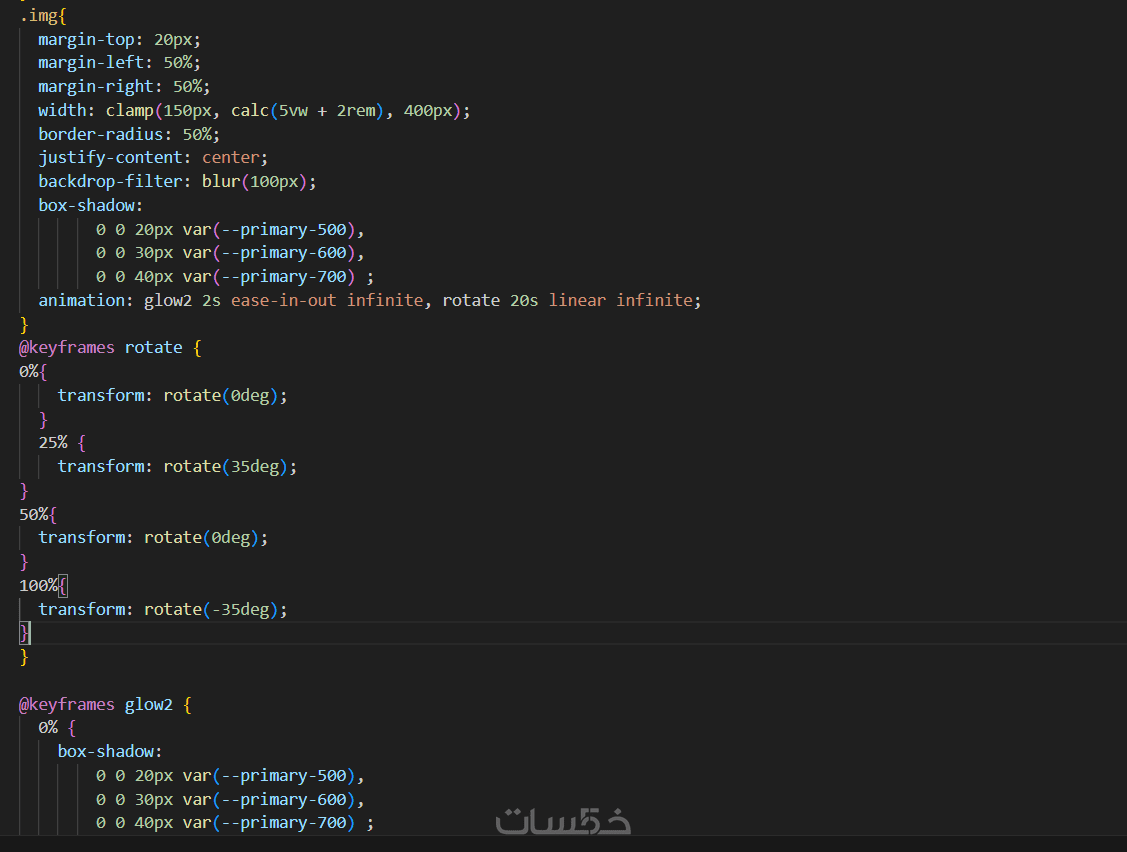
Task: Click the 100%{ keyframe selector
Action: click(43, 586)
